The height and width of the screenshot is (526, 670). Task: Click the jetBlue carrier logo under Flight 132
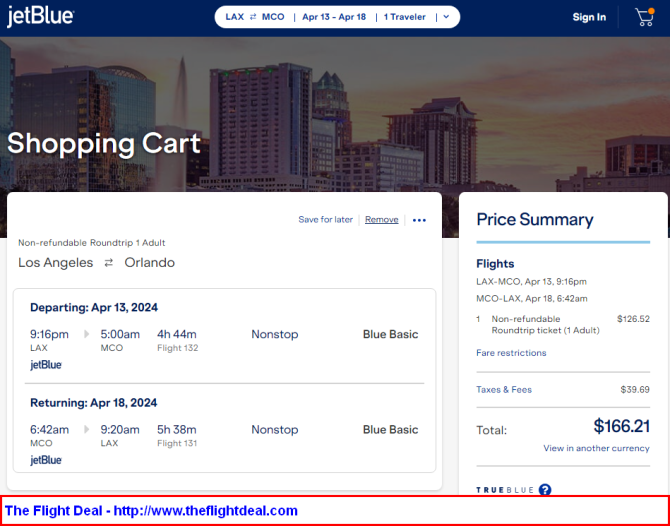(46, 365)
